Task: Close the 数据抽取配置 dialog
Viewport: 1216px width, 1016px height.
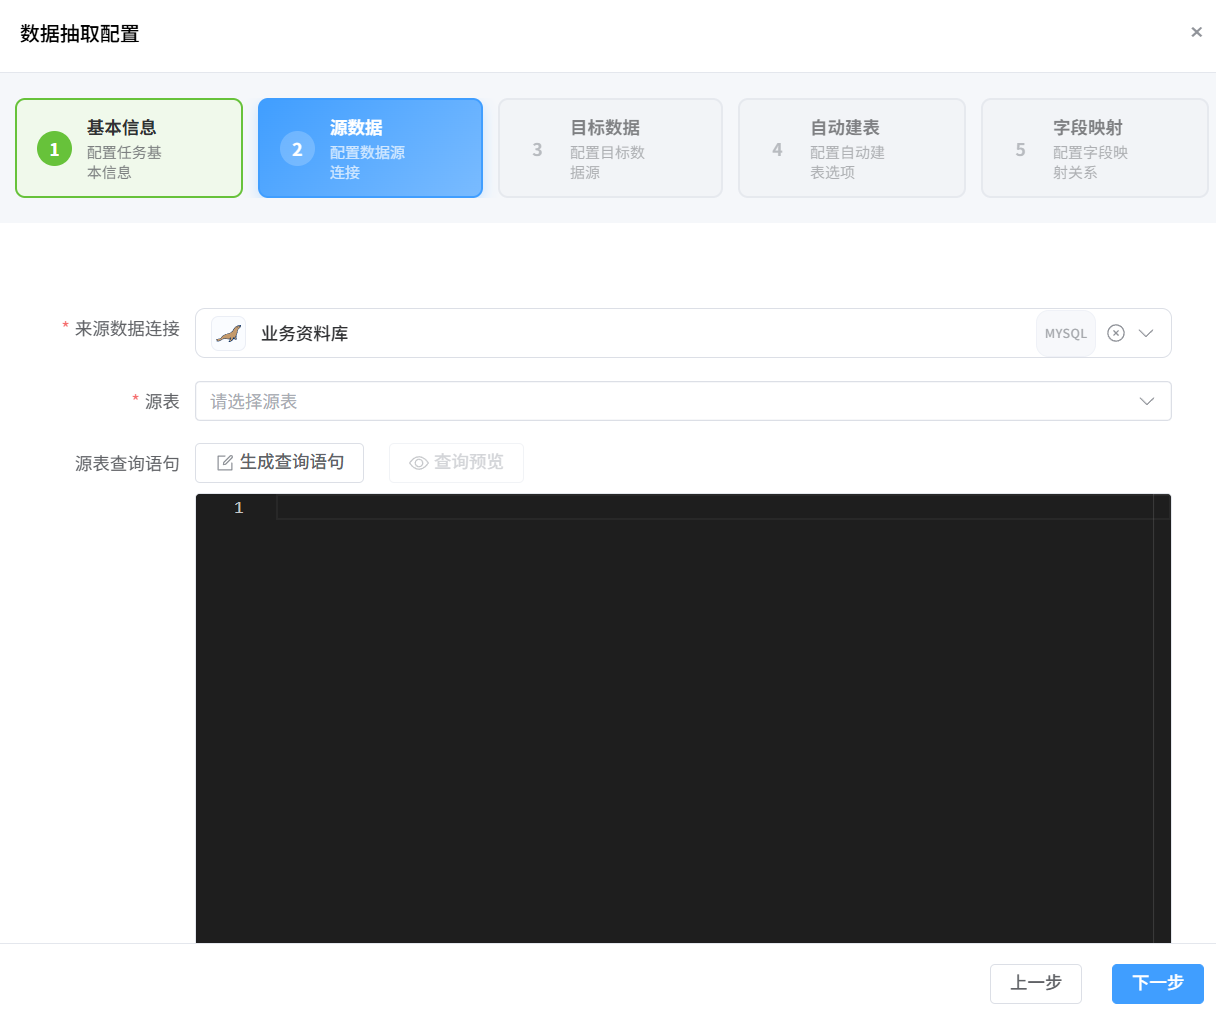Action: [x=1196, y=32]
